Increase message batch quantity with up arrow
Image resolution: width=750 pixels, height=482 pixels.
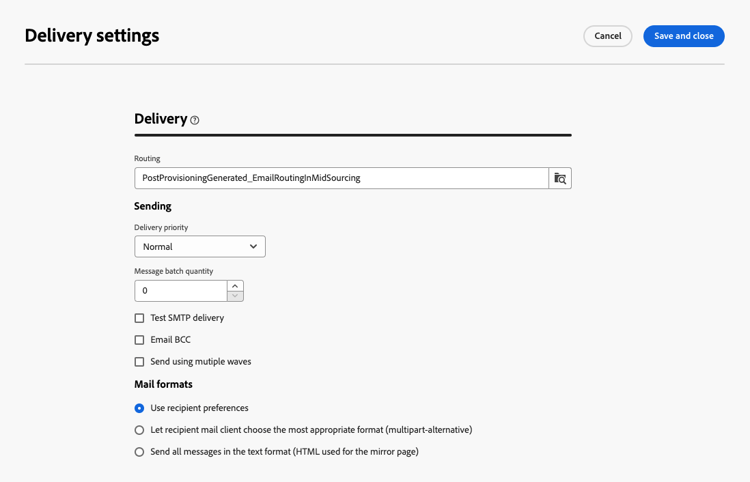(x=235, y=286)
